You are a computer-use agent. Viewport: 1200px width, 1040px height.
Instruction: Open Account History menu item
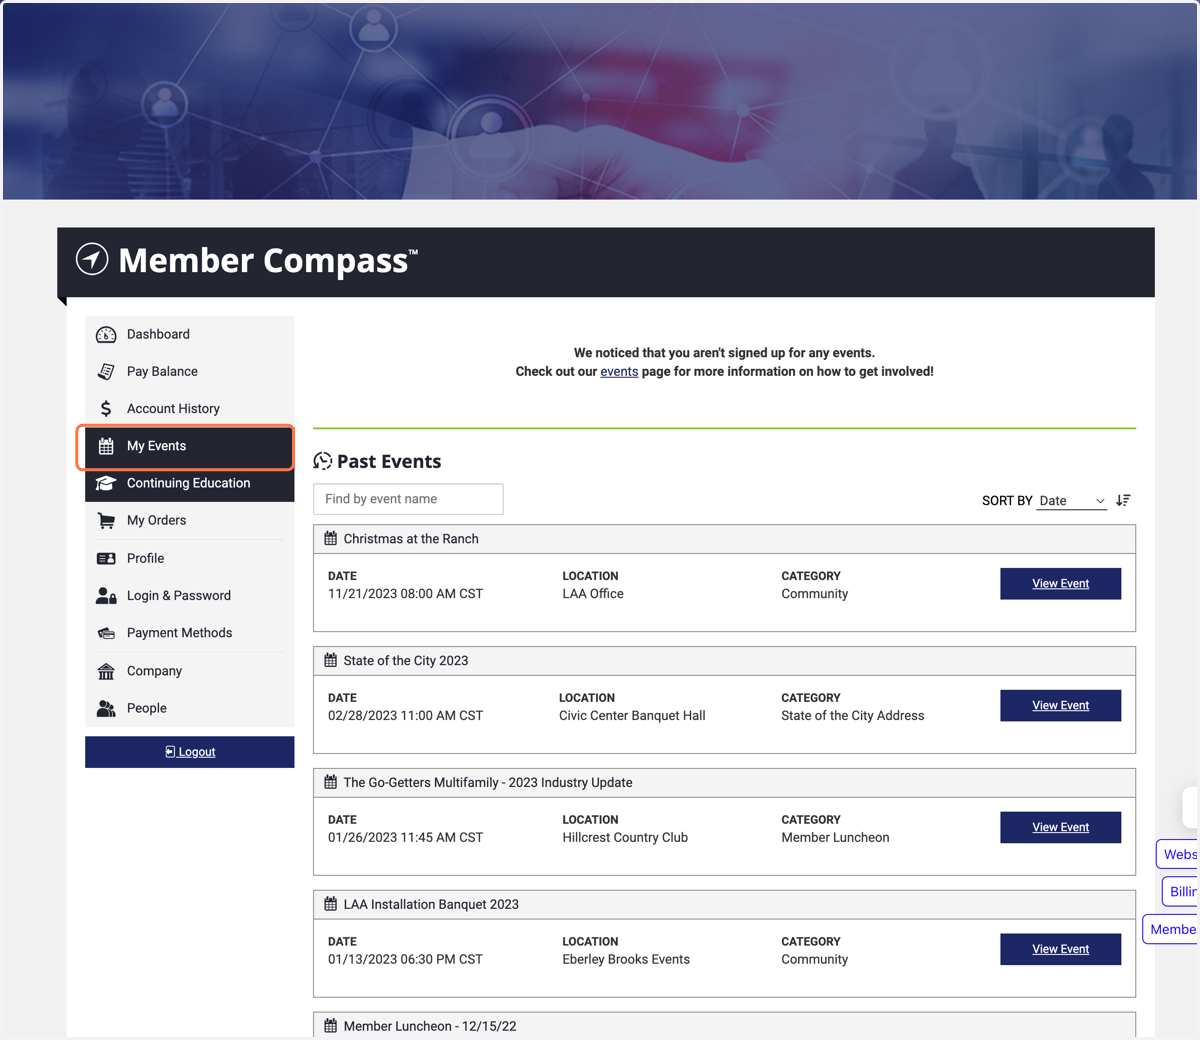[x=190, y=409]
